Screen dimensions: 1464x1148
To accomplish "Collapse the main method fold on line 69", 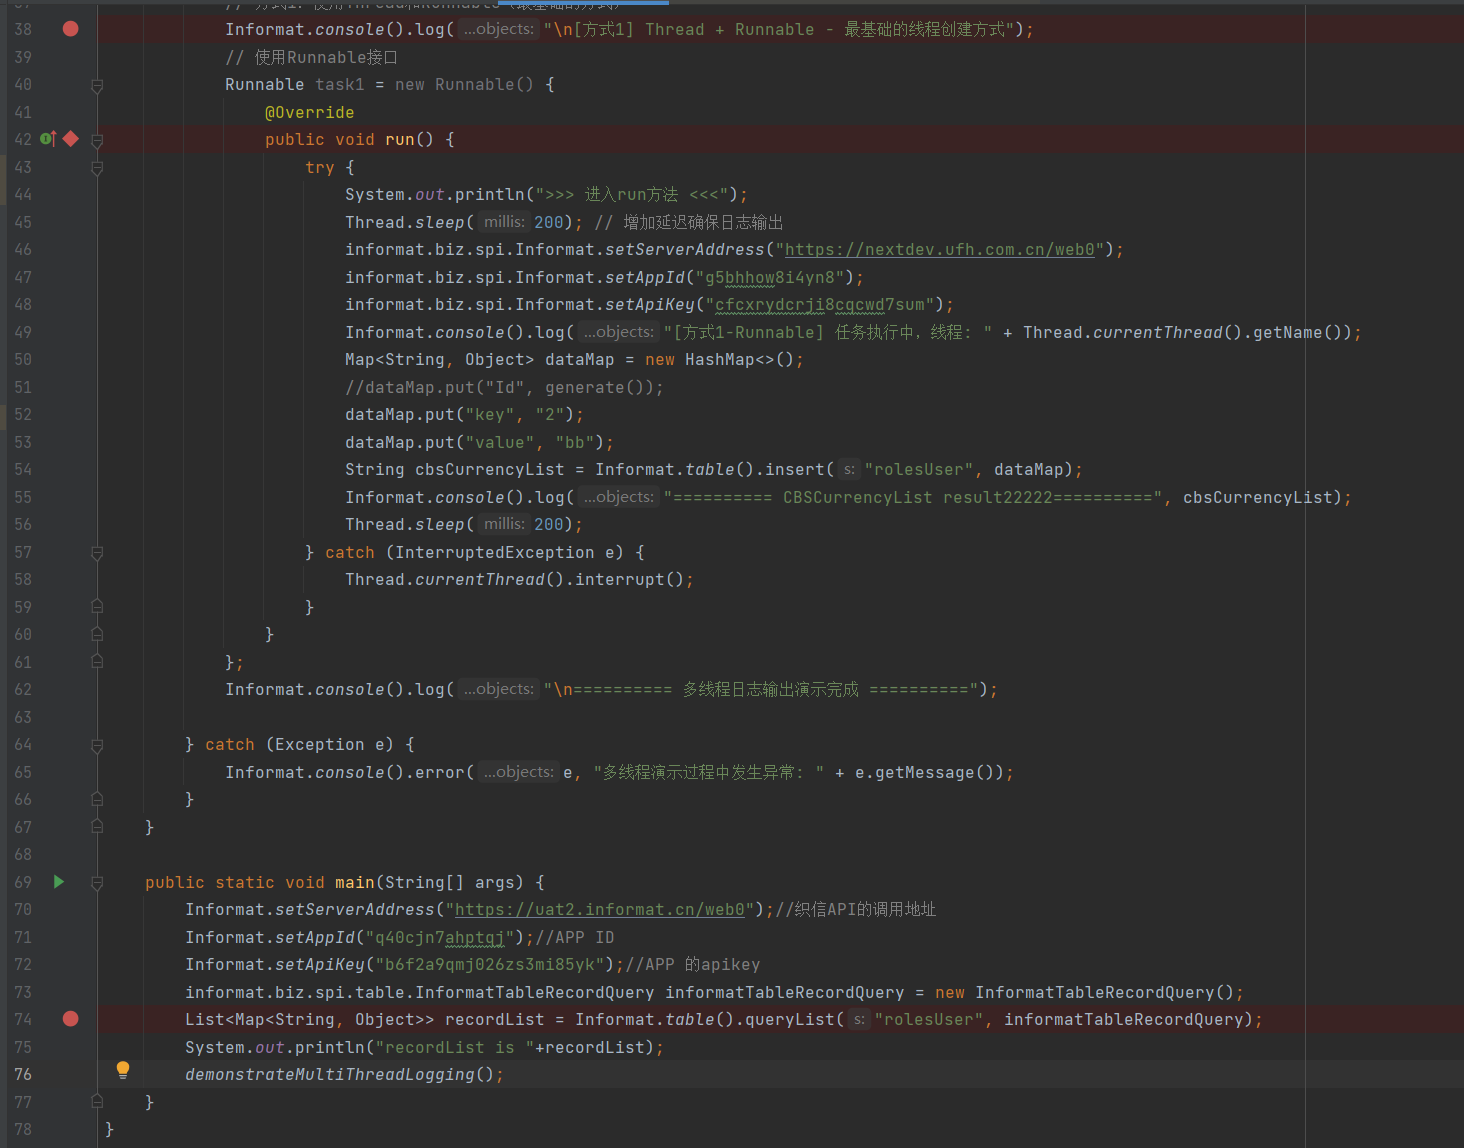I will [x=97, y=882].
